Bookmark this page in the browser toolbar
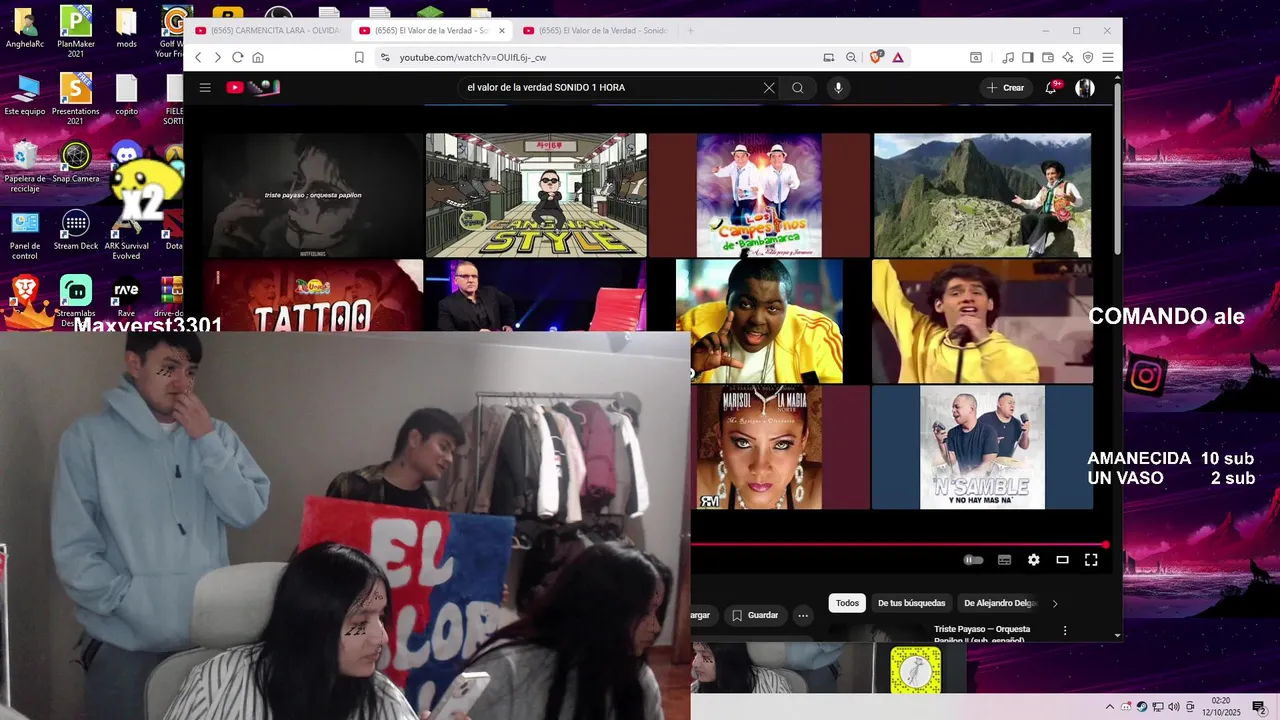Screen dimensions: 1280x720 tap(359, 58)
